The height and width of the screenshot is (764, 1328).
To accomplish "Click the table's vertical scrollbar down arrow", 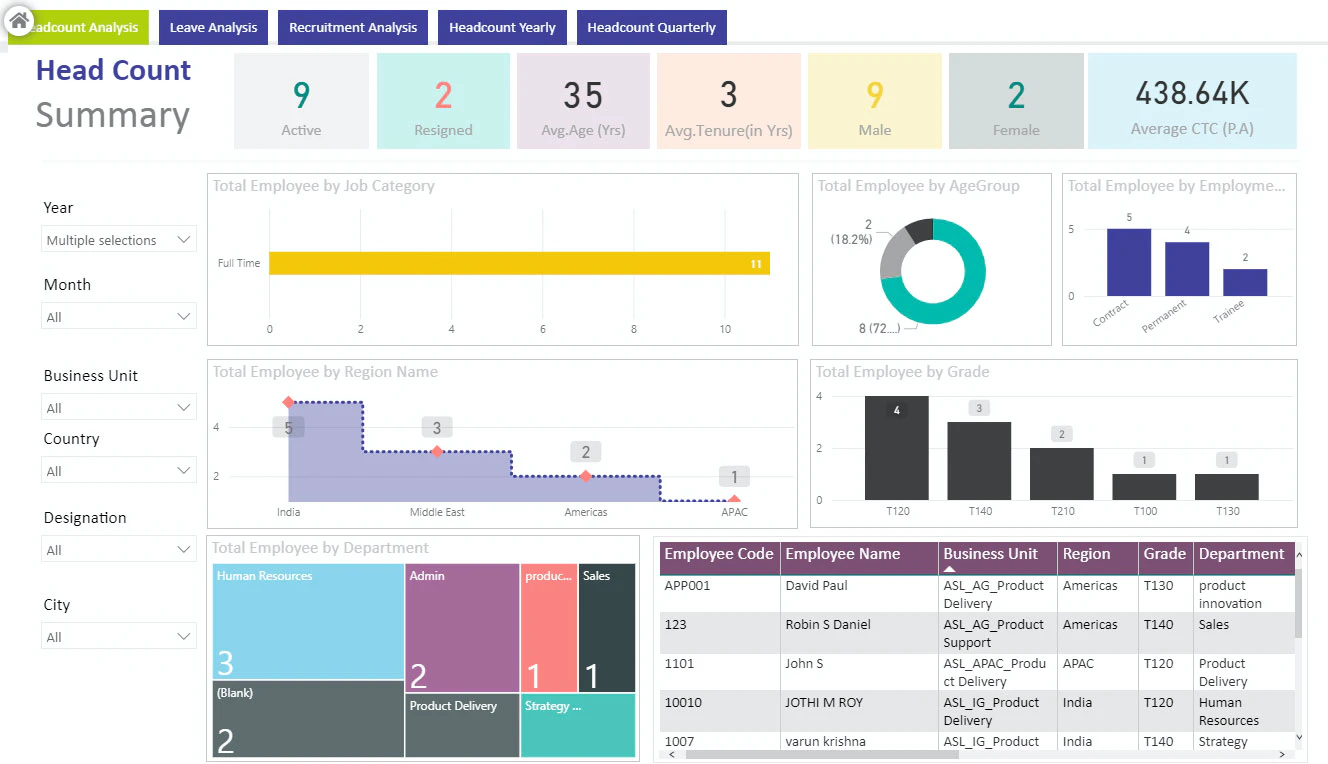I will (x=1299, y=737).
